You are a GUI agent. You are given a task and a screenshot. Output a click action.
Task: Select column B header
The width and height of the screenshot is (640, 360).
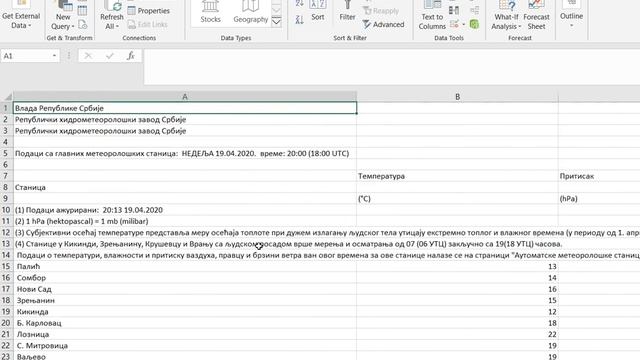457,97
